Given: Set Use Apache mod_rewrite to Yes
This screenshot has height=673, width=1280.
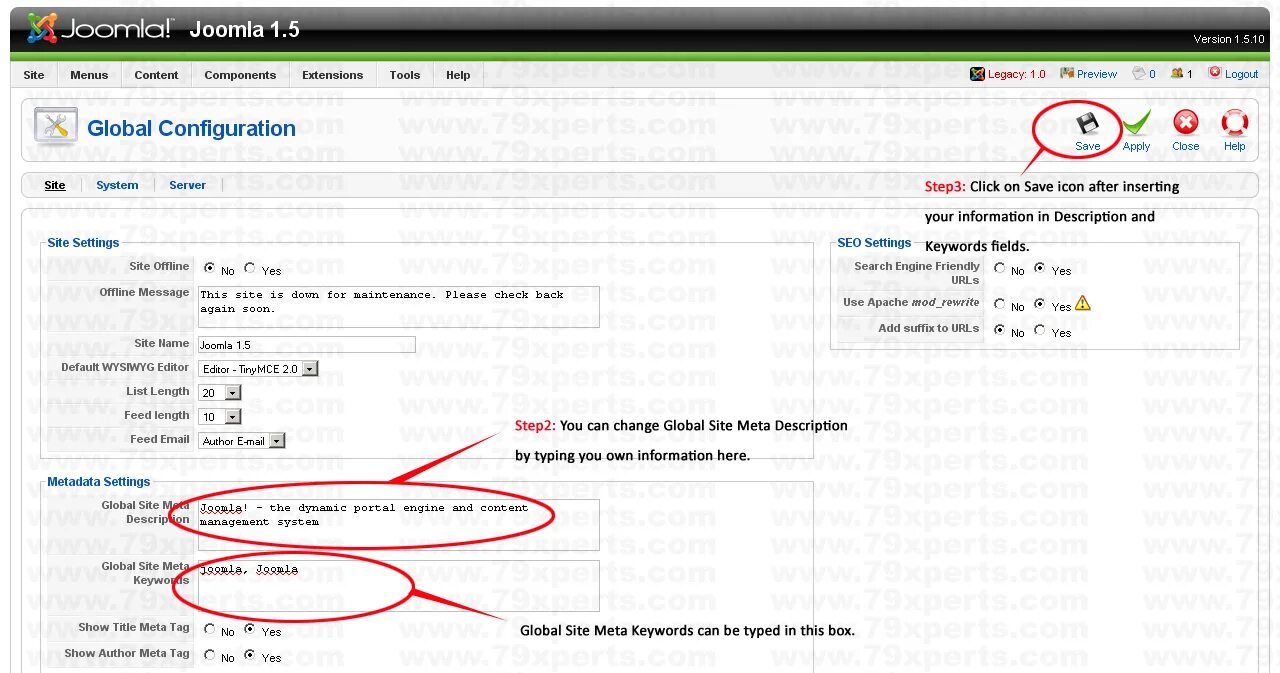Looking at the screenshot, I should (1040, 305).
